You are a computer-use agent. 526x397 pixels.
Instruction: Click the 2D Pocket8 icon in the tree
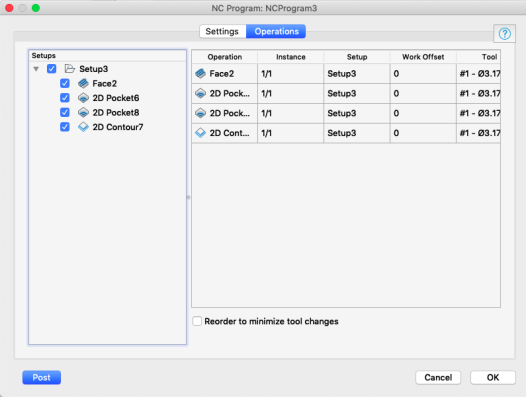pyautogui.click(x=83, y=112)
